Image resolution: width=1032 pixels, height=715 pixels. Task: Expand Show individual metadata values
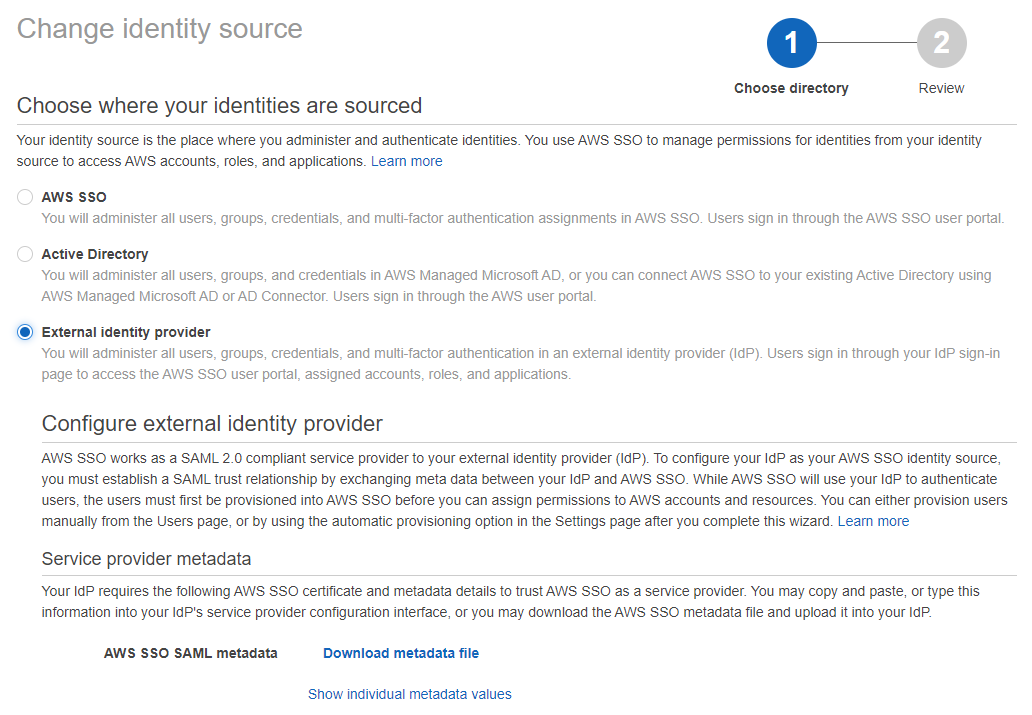[x=409, y=694]
